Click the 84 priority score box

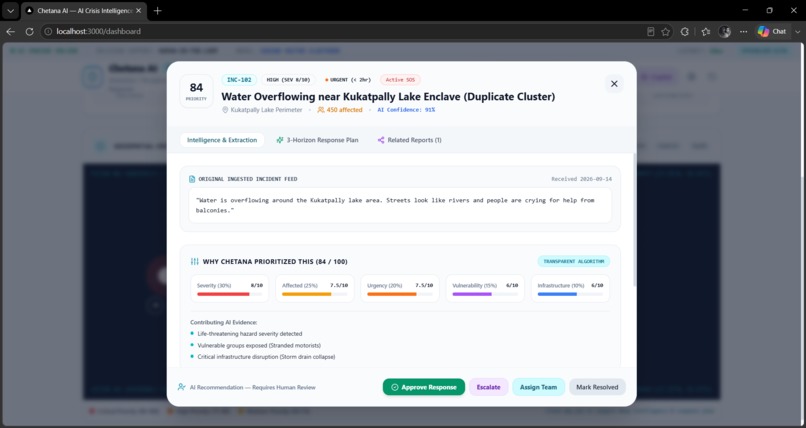196,91
